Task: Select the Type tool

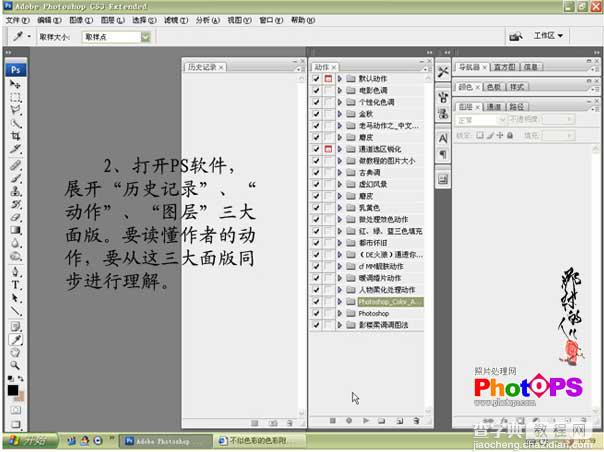Action: point(15,285)
